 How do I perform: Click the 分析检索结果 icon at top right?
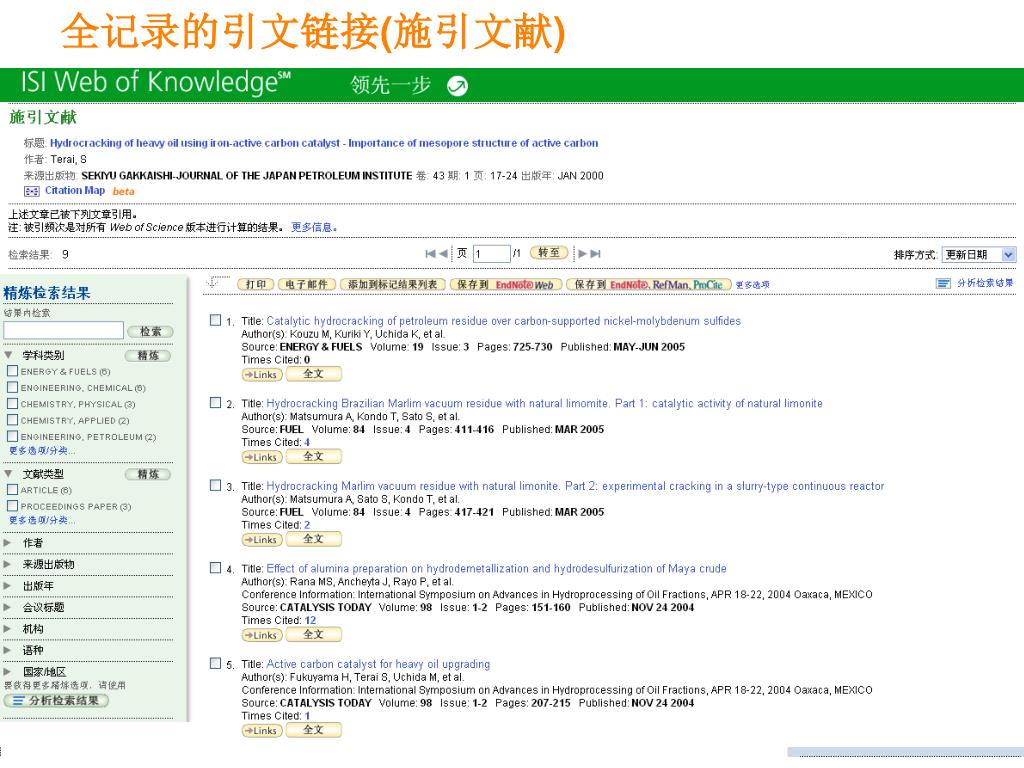click(943, 283)
